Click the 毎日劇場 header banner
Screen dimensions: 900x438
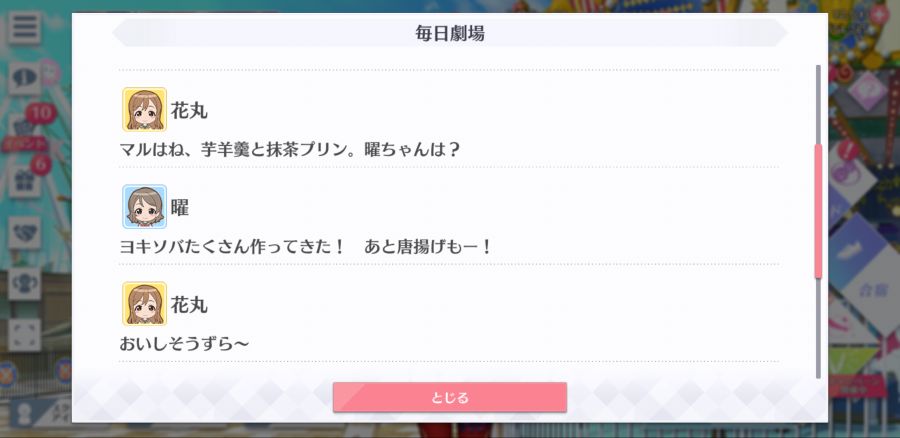pos(449,33)
